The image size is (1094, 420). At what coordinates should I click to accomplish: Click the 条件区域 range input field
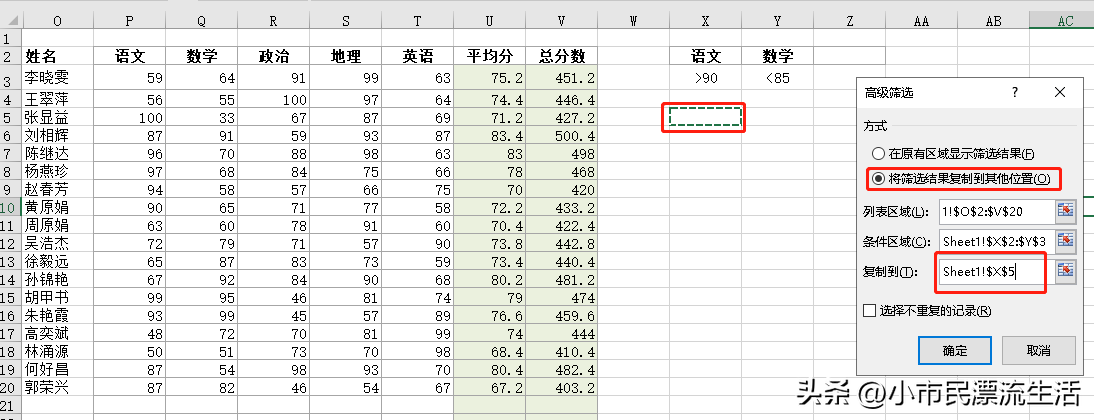pos(996,241)
